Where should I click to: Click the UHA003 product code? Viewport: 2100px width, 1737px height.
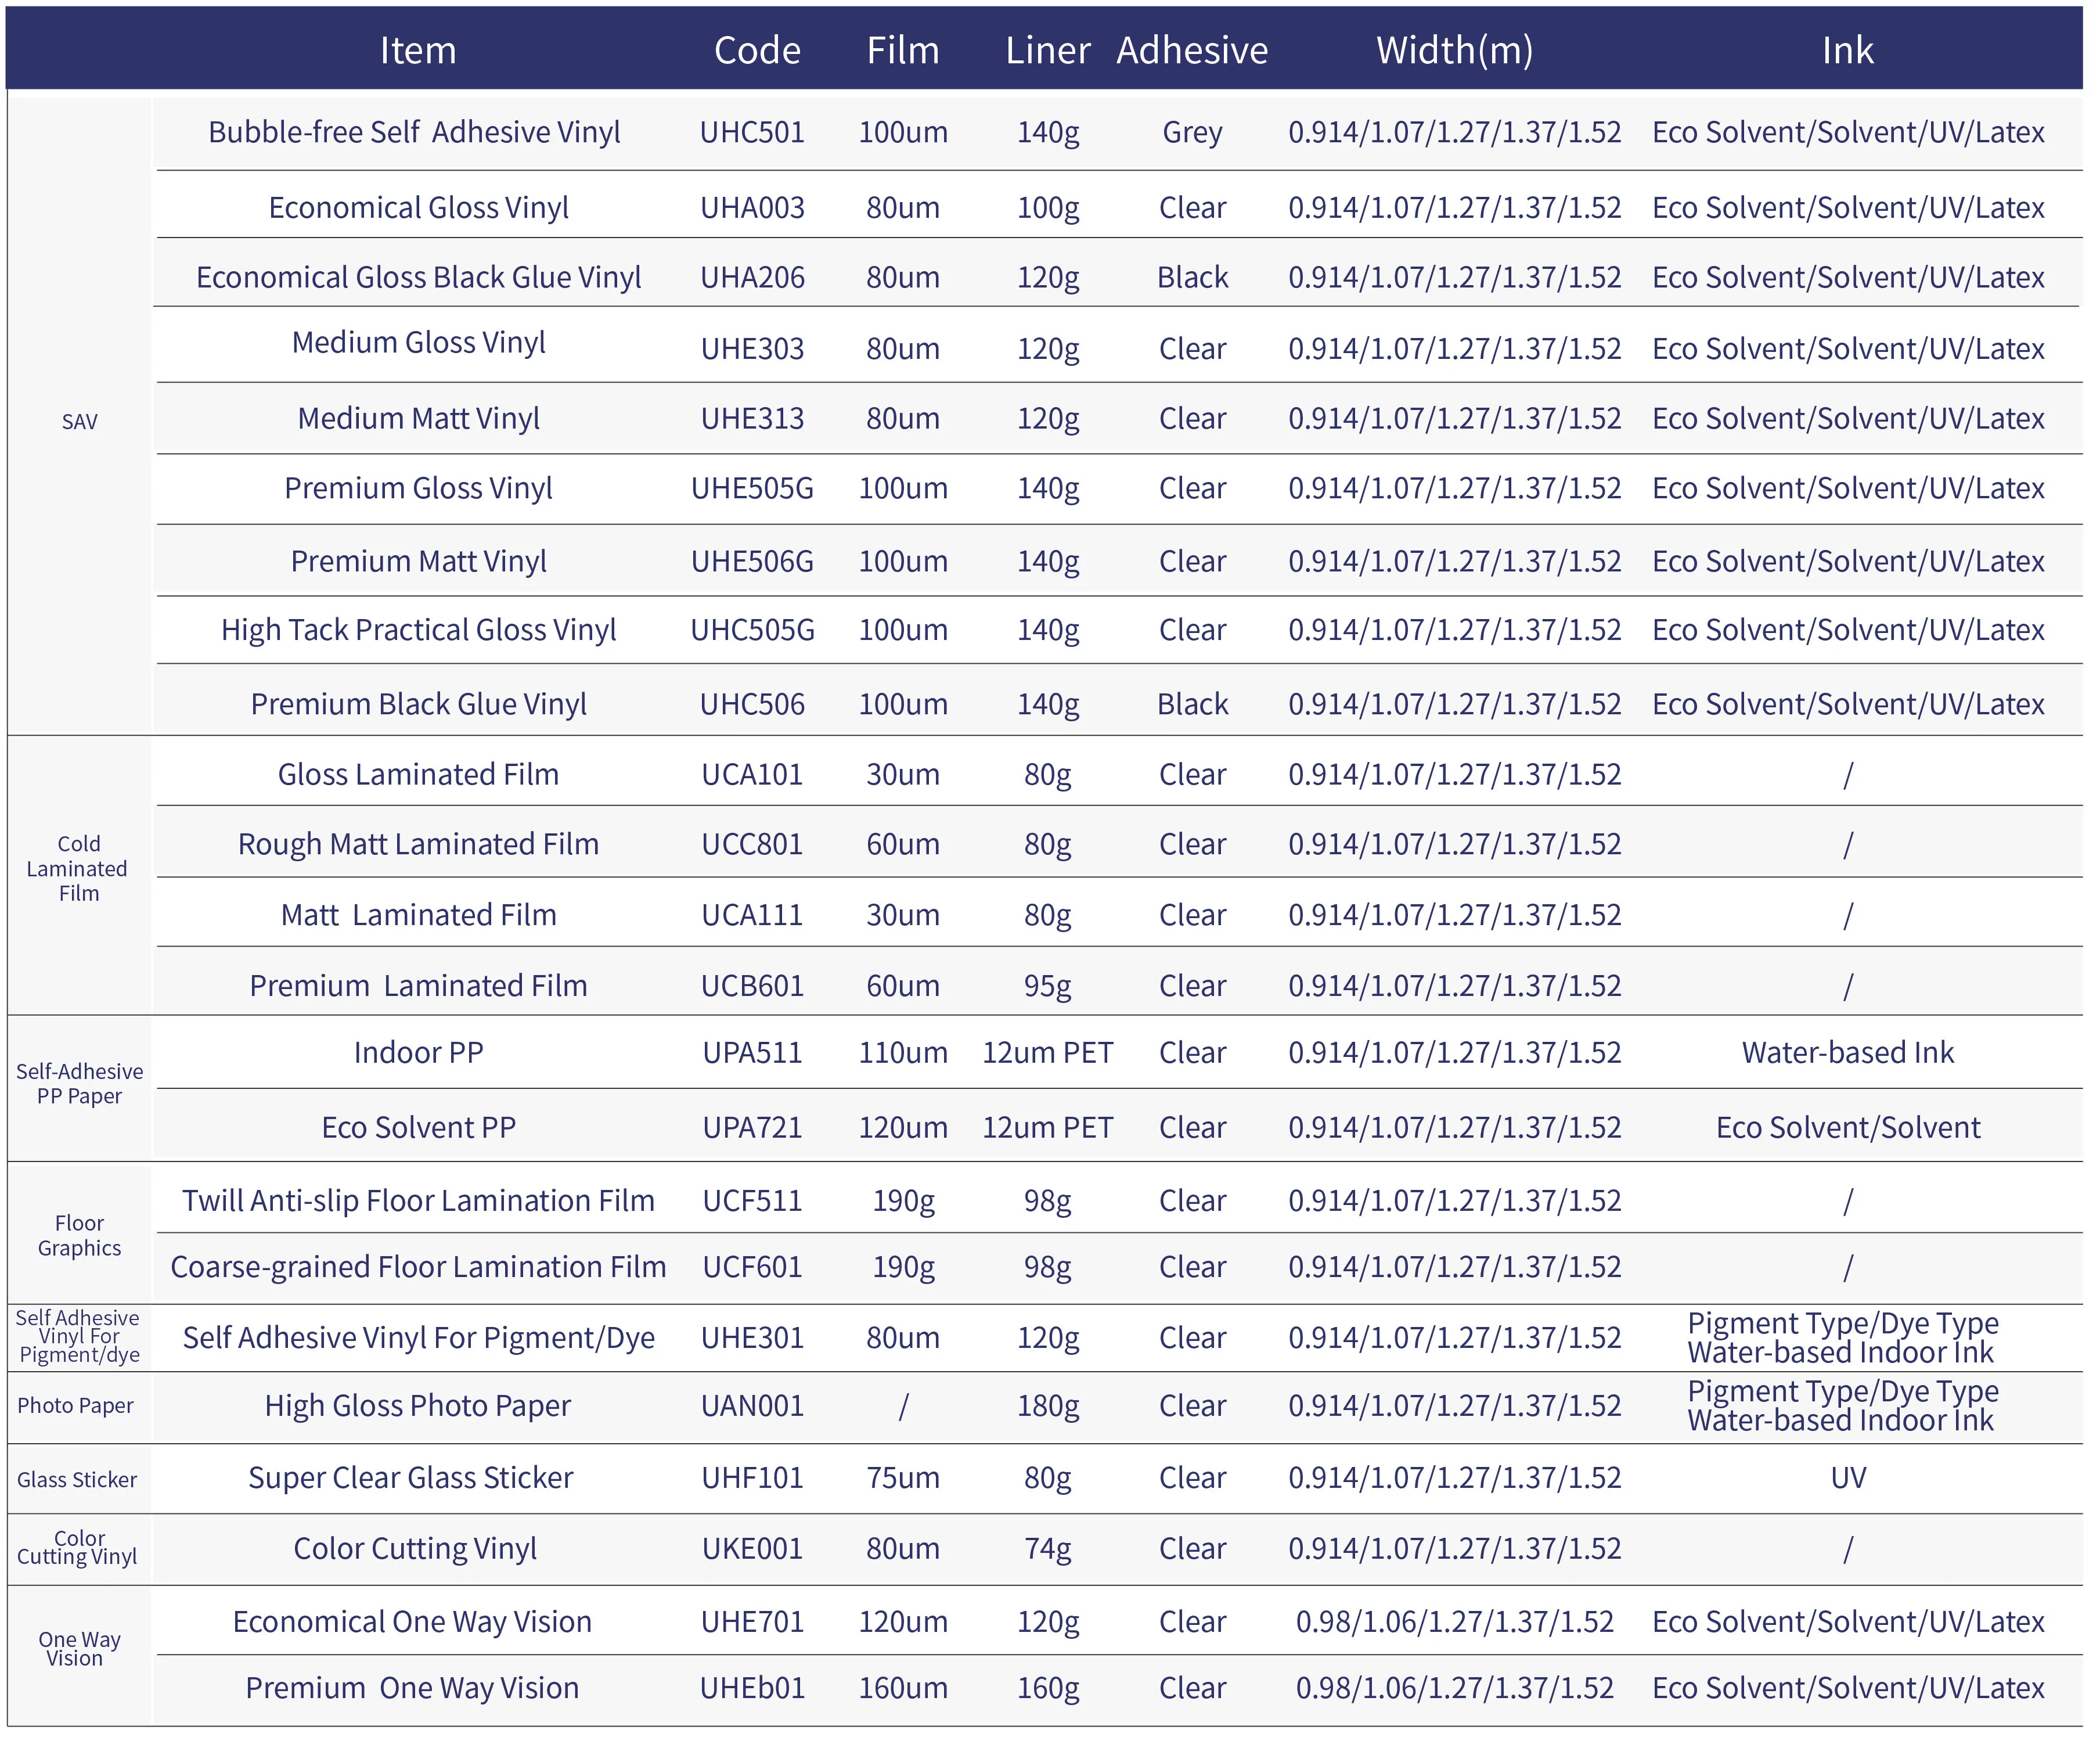[752, 207]
